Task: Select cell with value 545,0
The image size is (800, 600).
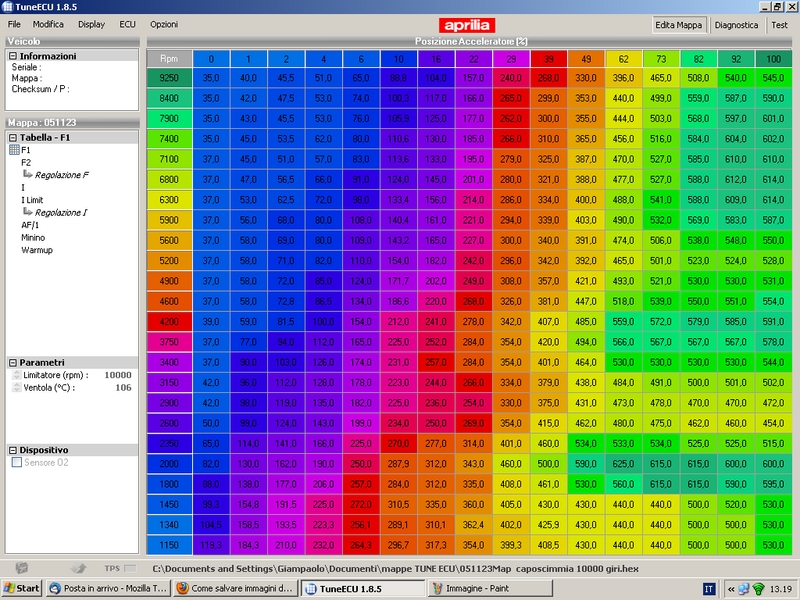Action: point(773,78)
